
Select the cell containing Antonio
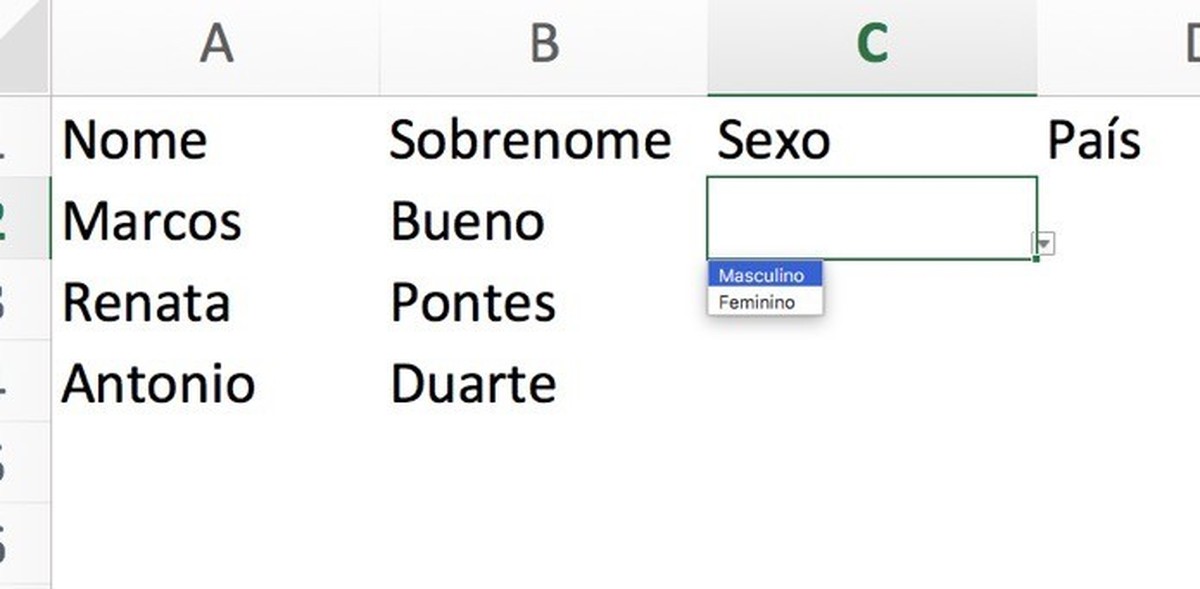157,382
